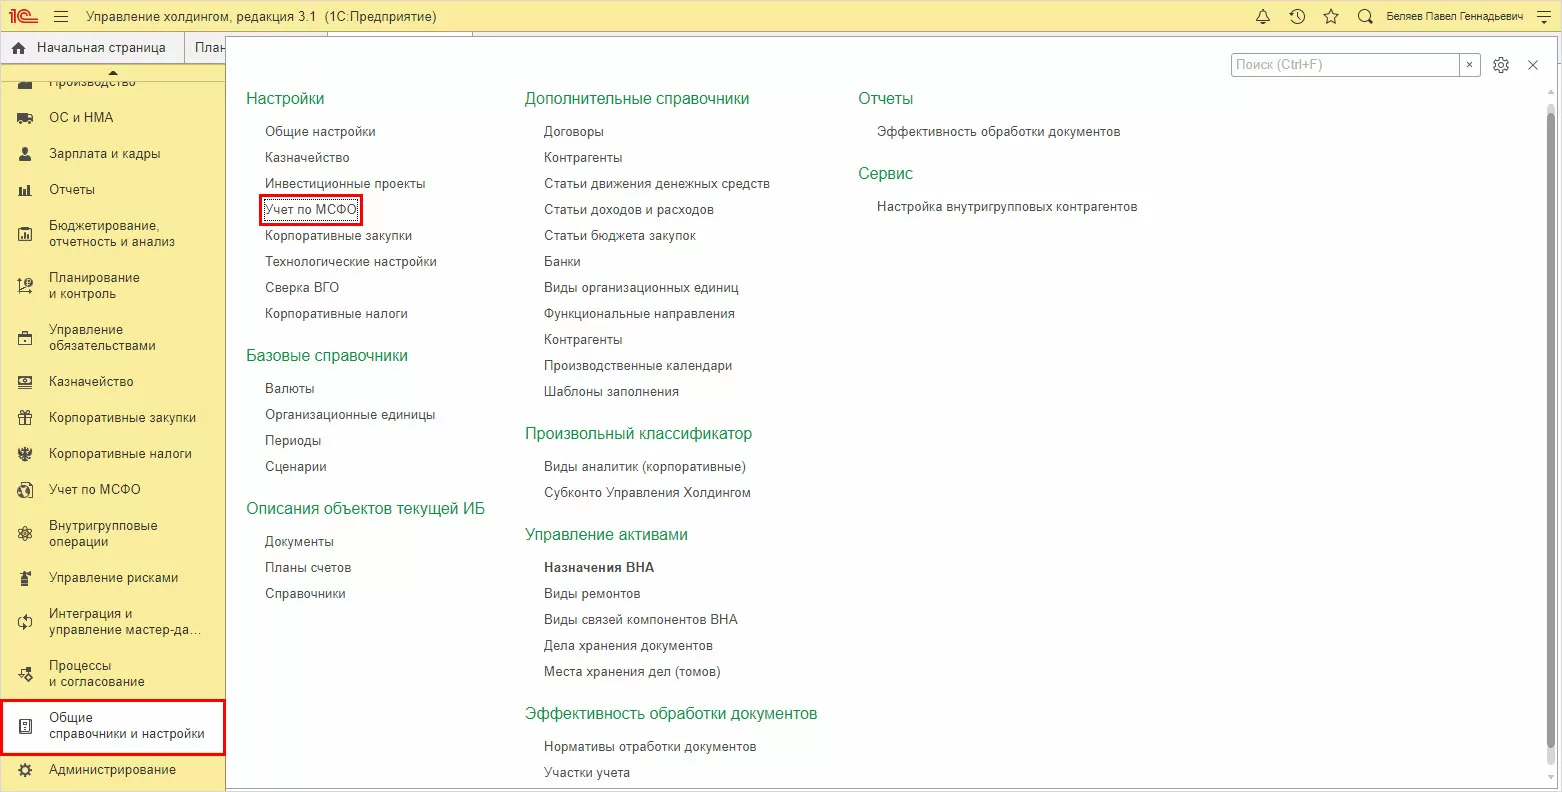Open Корпоративные закупки section in the sidebar
Viewport: 1562px width, 792px height.
tap(113, 417)
